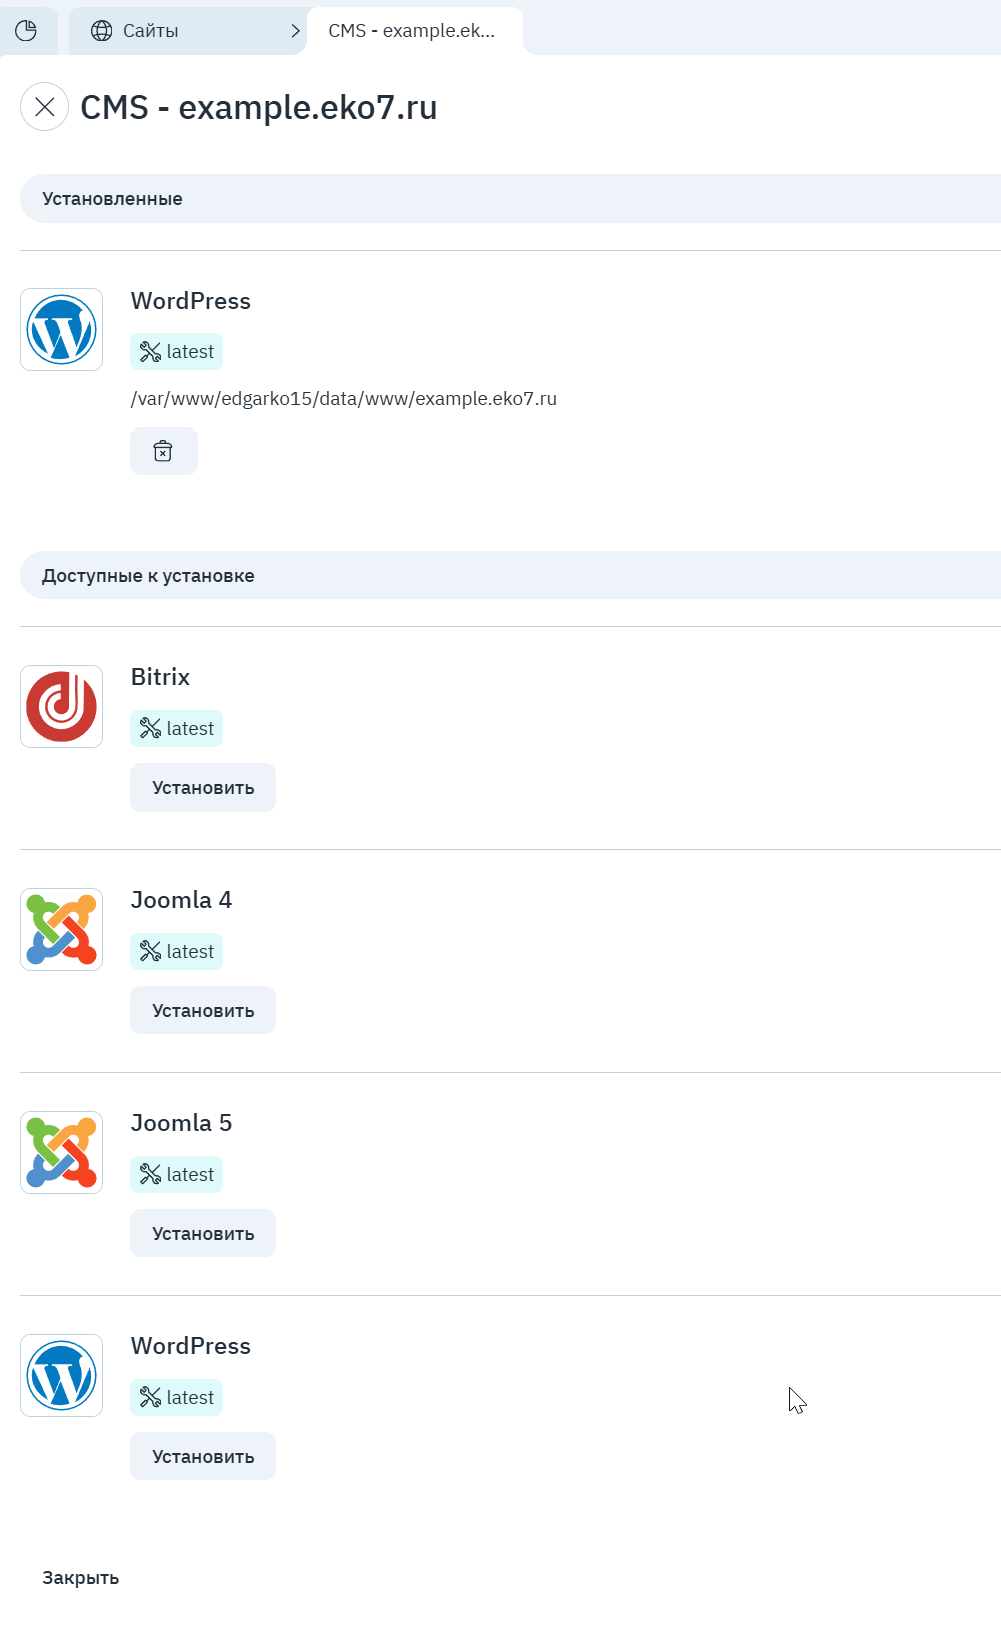Click the globe icon in Сайты tab
The image size is (1001, 1637).
101,31
